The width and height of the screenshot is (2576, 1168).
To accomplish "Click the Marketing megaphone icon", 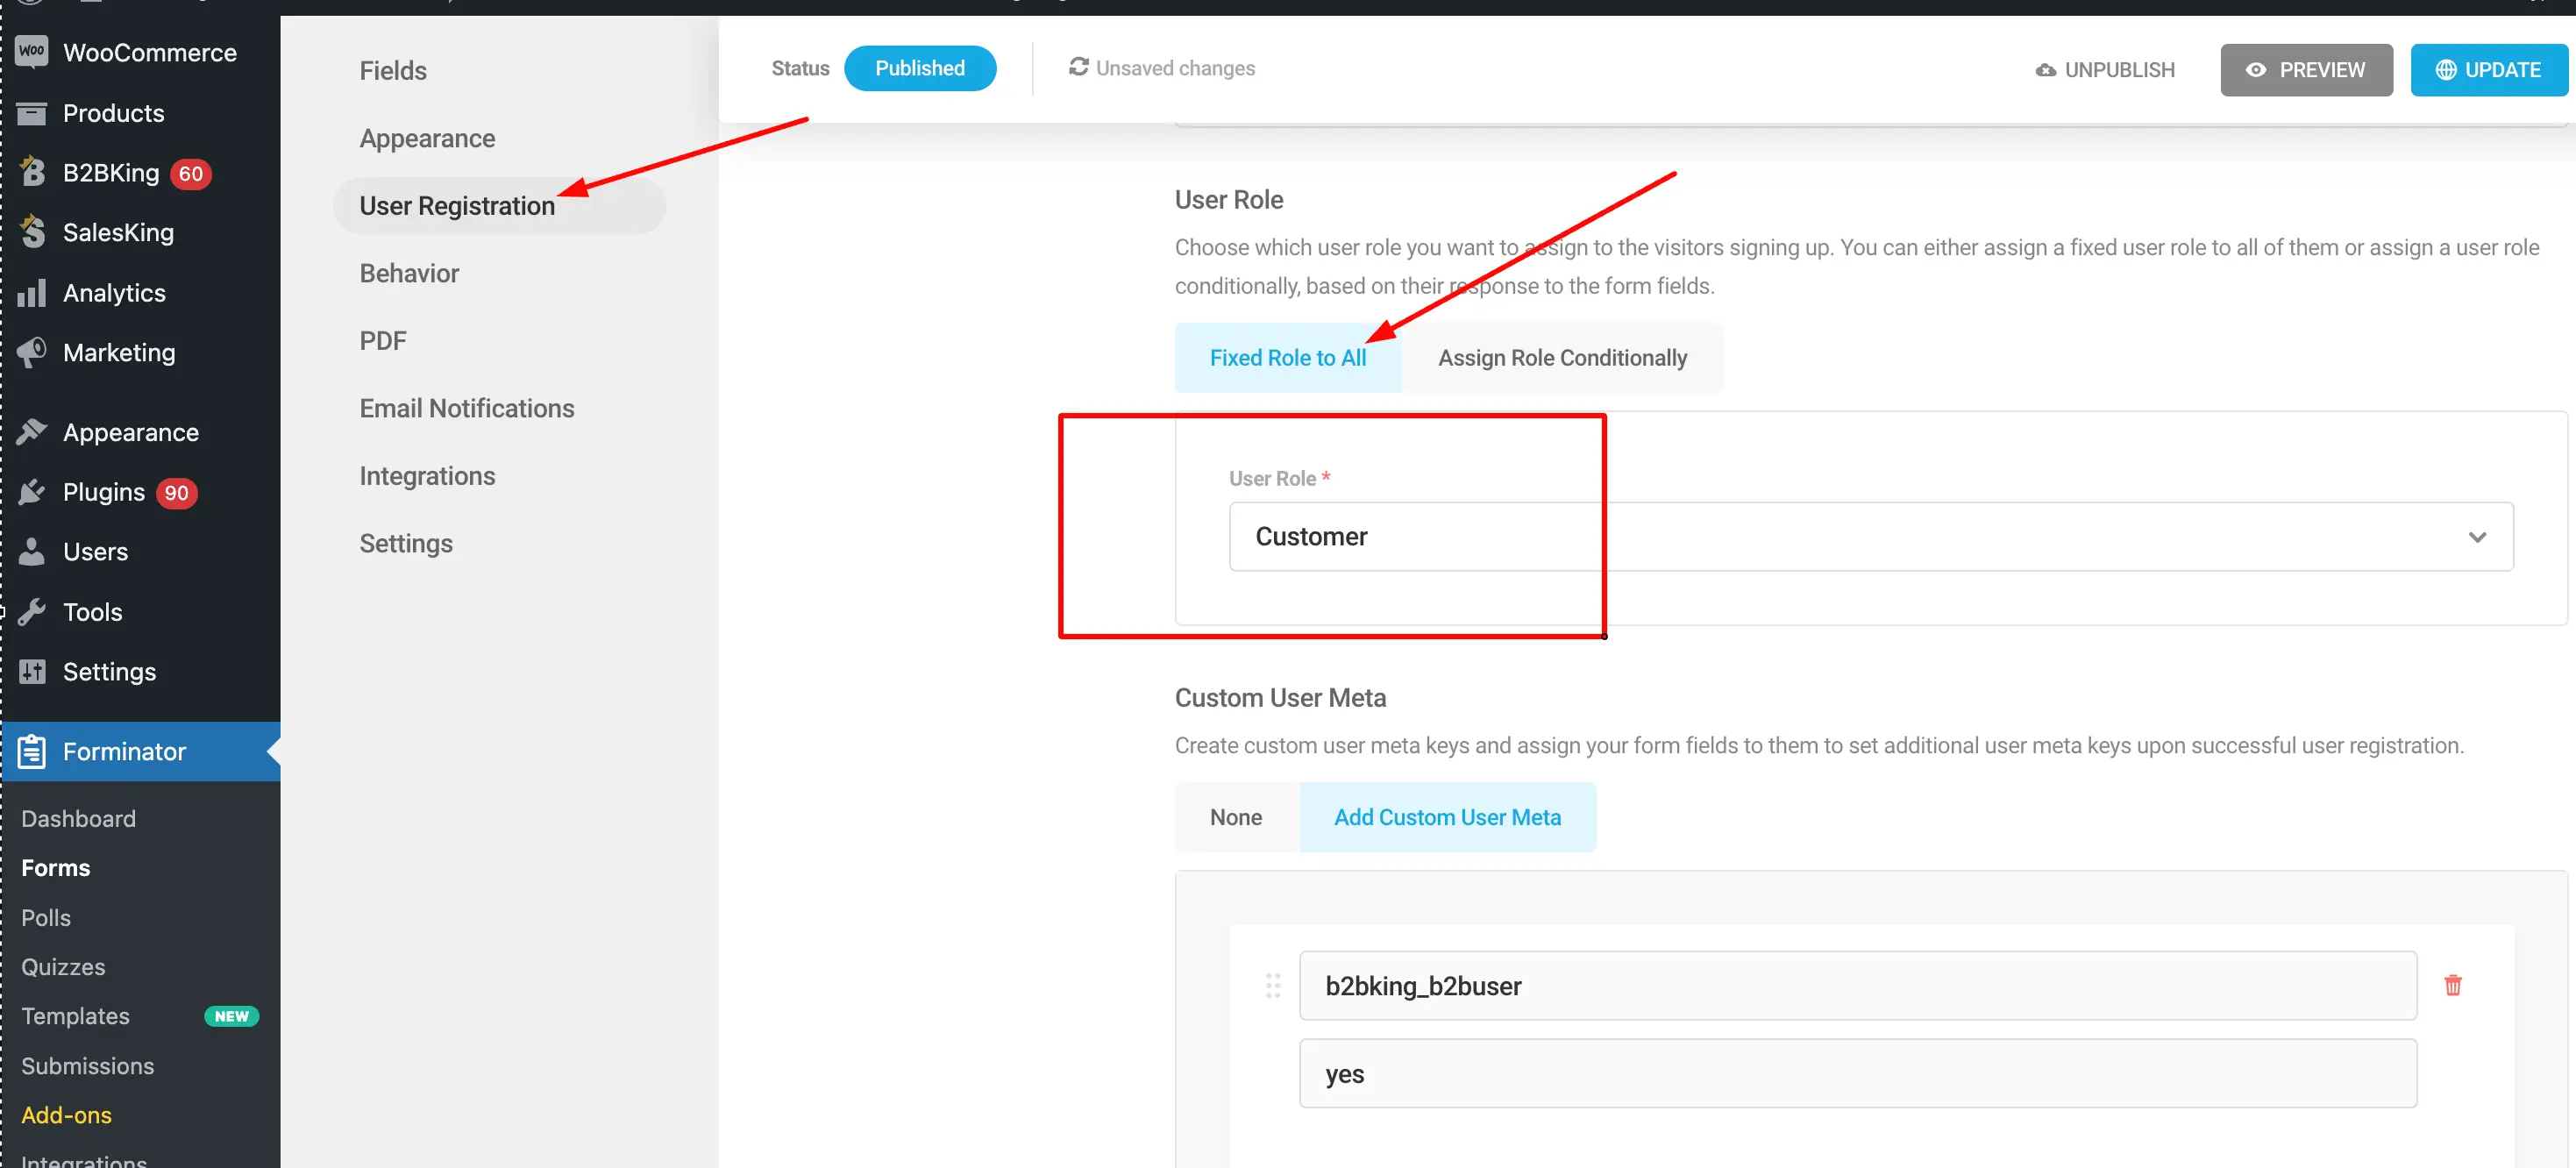I will click(32, 352).
